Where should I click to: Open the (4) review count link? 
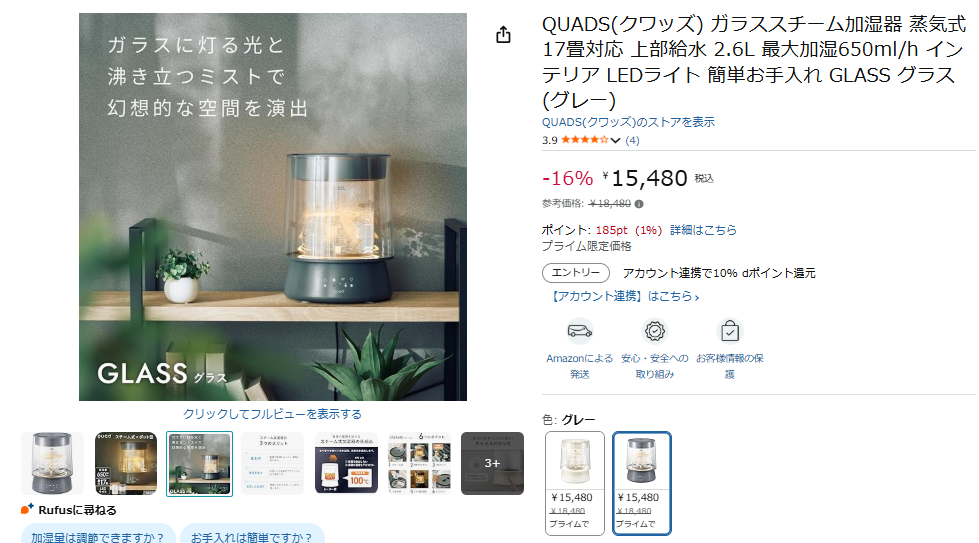[x=632, y=140]
